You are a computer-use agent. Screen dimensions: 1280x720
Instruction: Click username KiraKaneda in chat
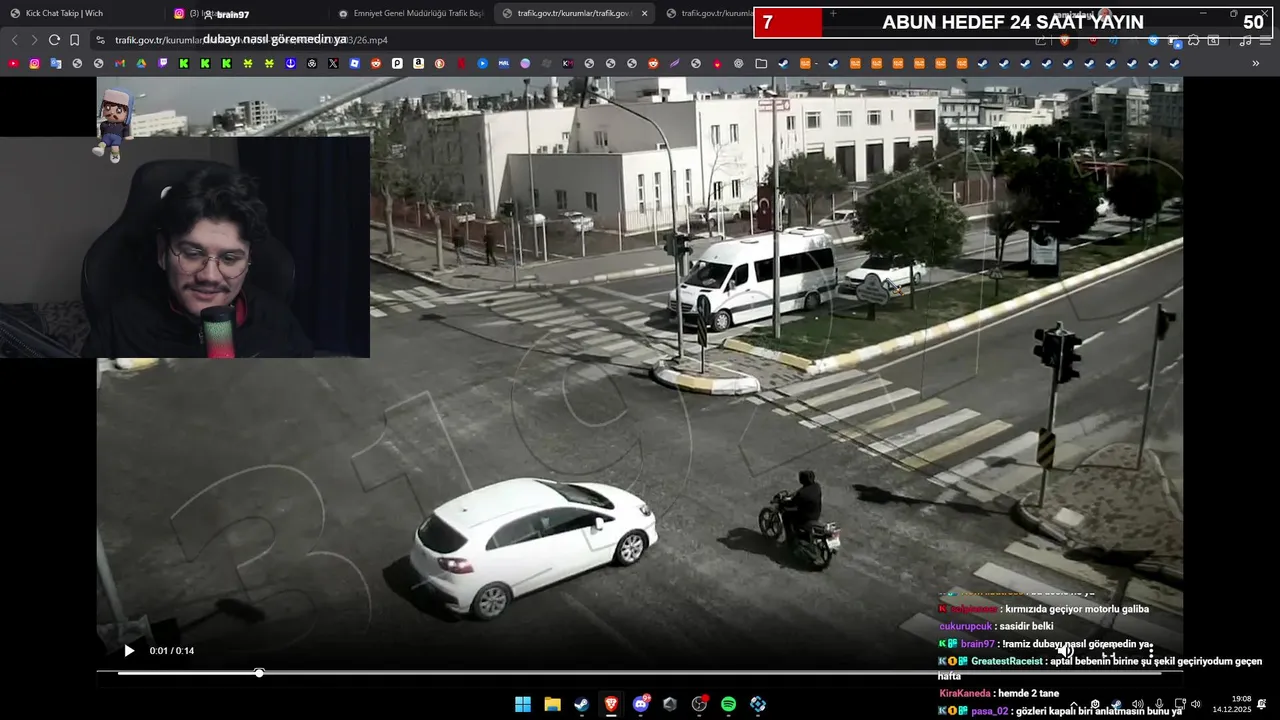click(965, 693)
